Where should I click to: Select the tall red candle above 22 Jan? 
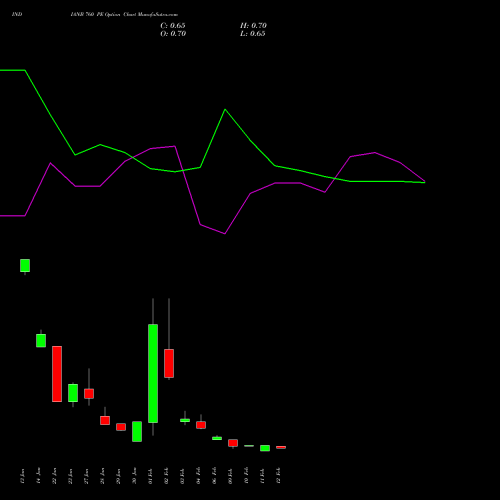(57, 374)
